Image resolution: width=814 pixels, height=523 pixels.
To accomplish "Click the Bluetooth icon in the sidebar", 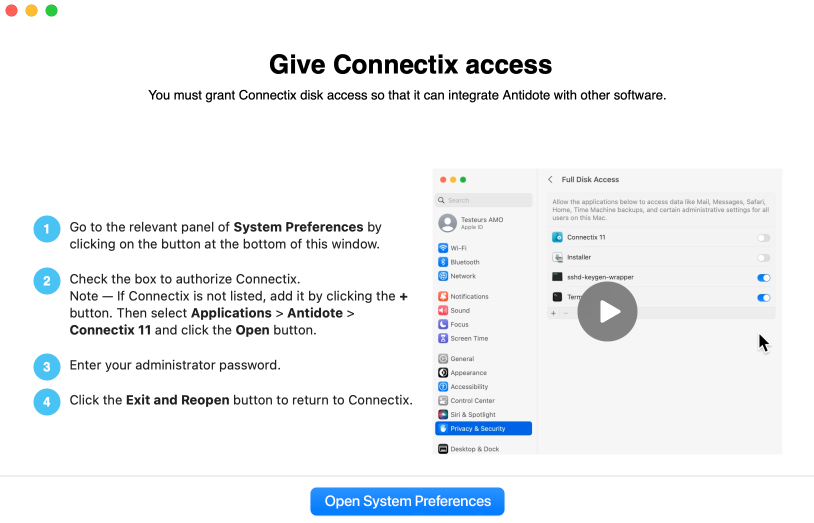I will [x=443, y=262].
